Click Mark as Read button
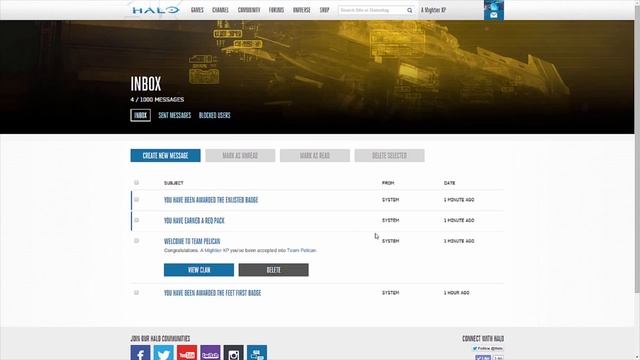 (315, 156)
